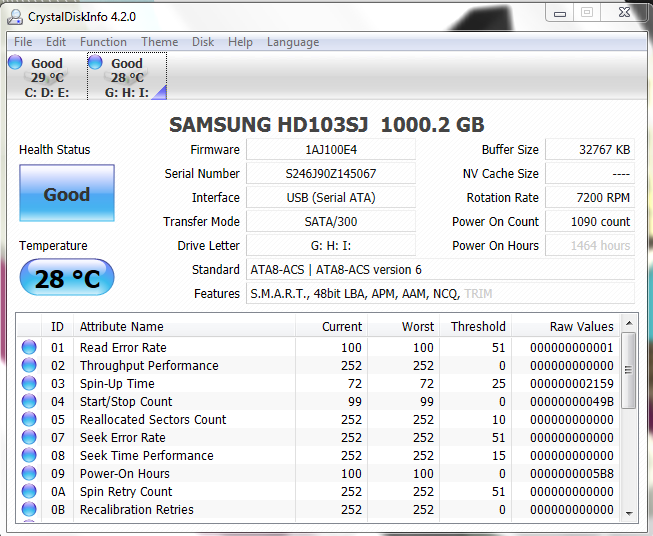Click the Transfer Mode field SATA/300
Screen dimensions: 653x536
coord(331,221)
